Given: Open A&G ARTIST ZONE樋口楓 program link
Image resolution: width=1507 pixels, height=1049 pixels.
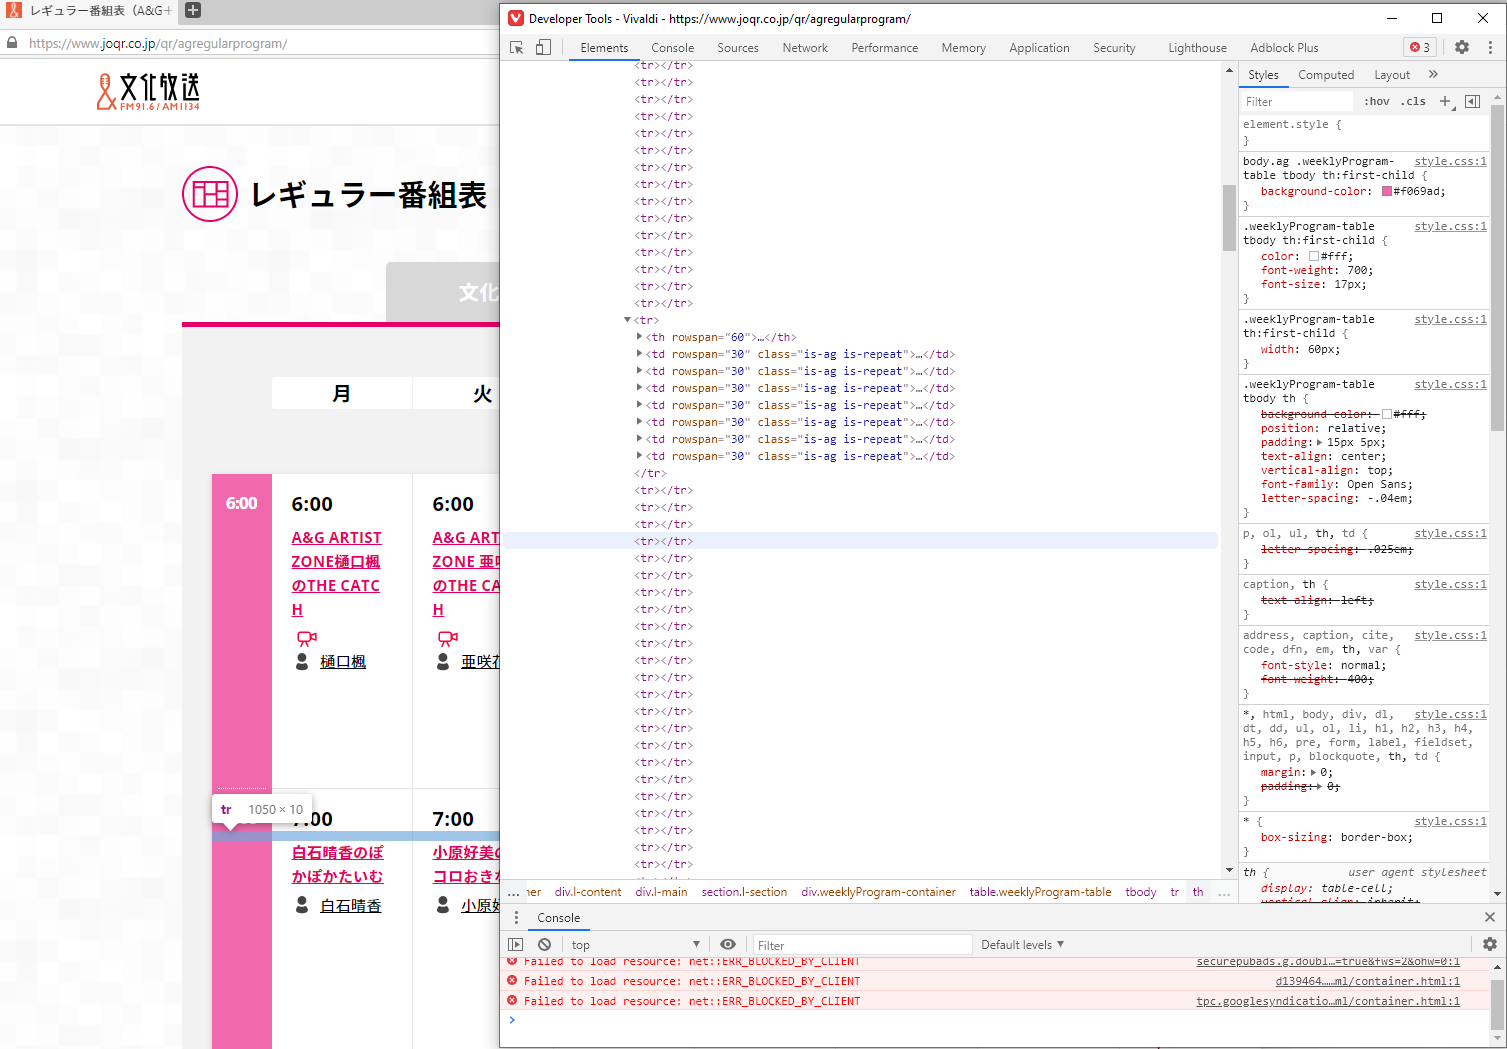Looking at the screenshot, I should [x=336, y=573].
